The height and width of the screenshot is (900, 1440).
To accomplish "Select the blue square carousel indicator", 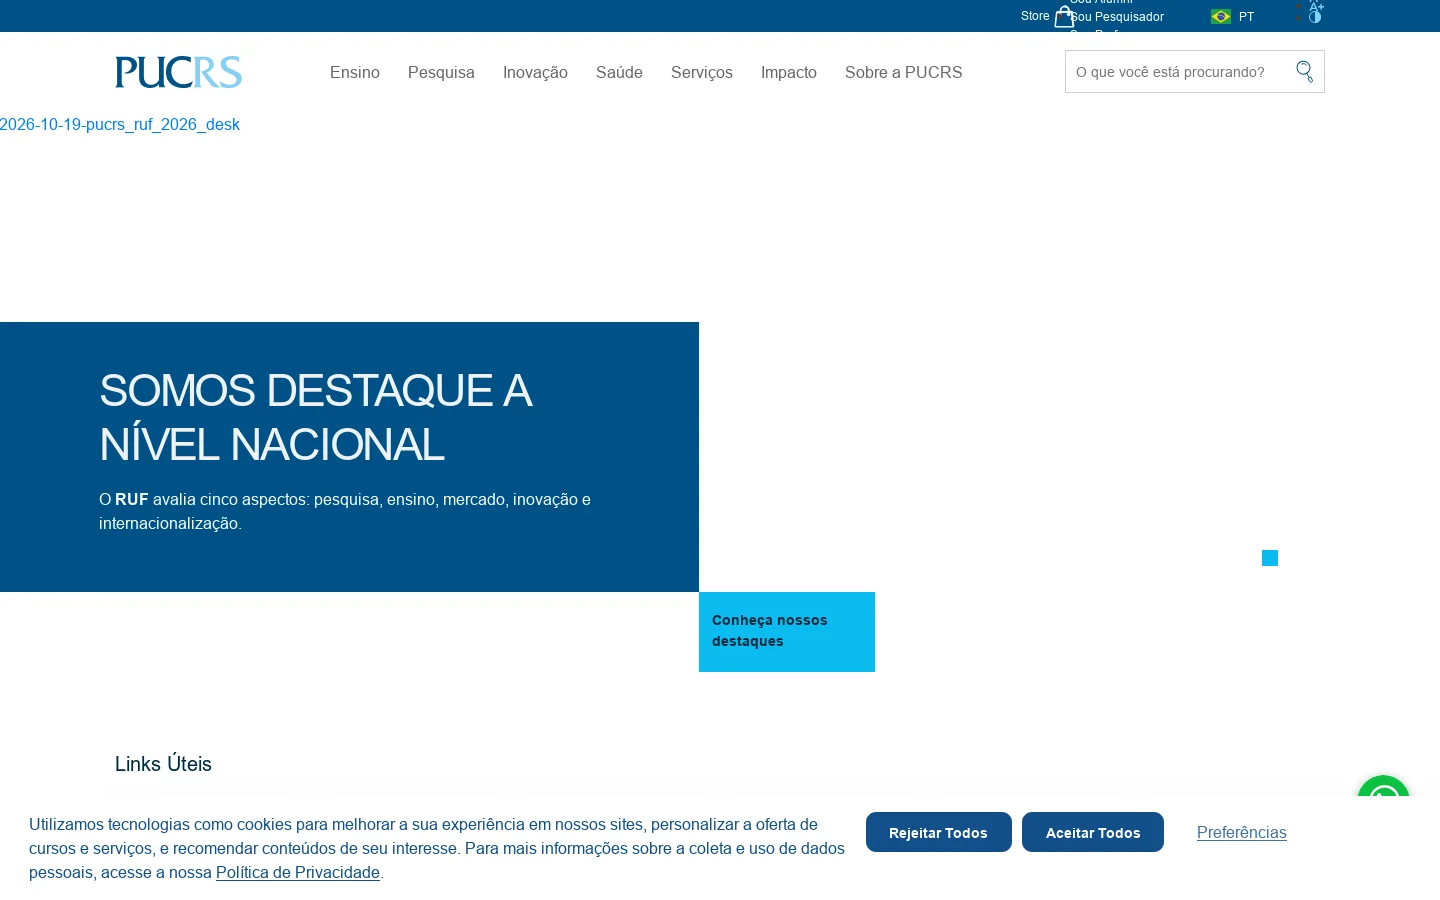I will point(1270,558).
